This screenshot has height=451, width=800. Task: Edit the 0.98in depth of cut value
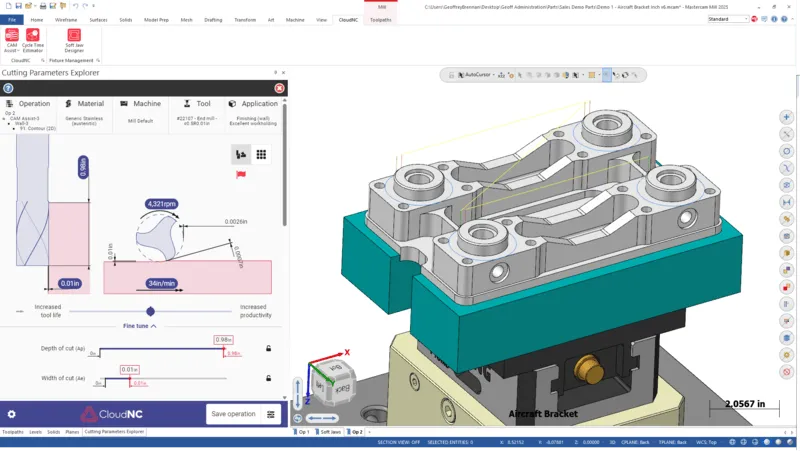click(223, 340)
